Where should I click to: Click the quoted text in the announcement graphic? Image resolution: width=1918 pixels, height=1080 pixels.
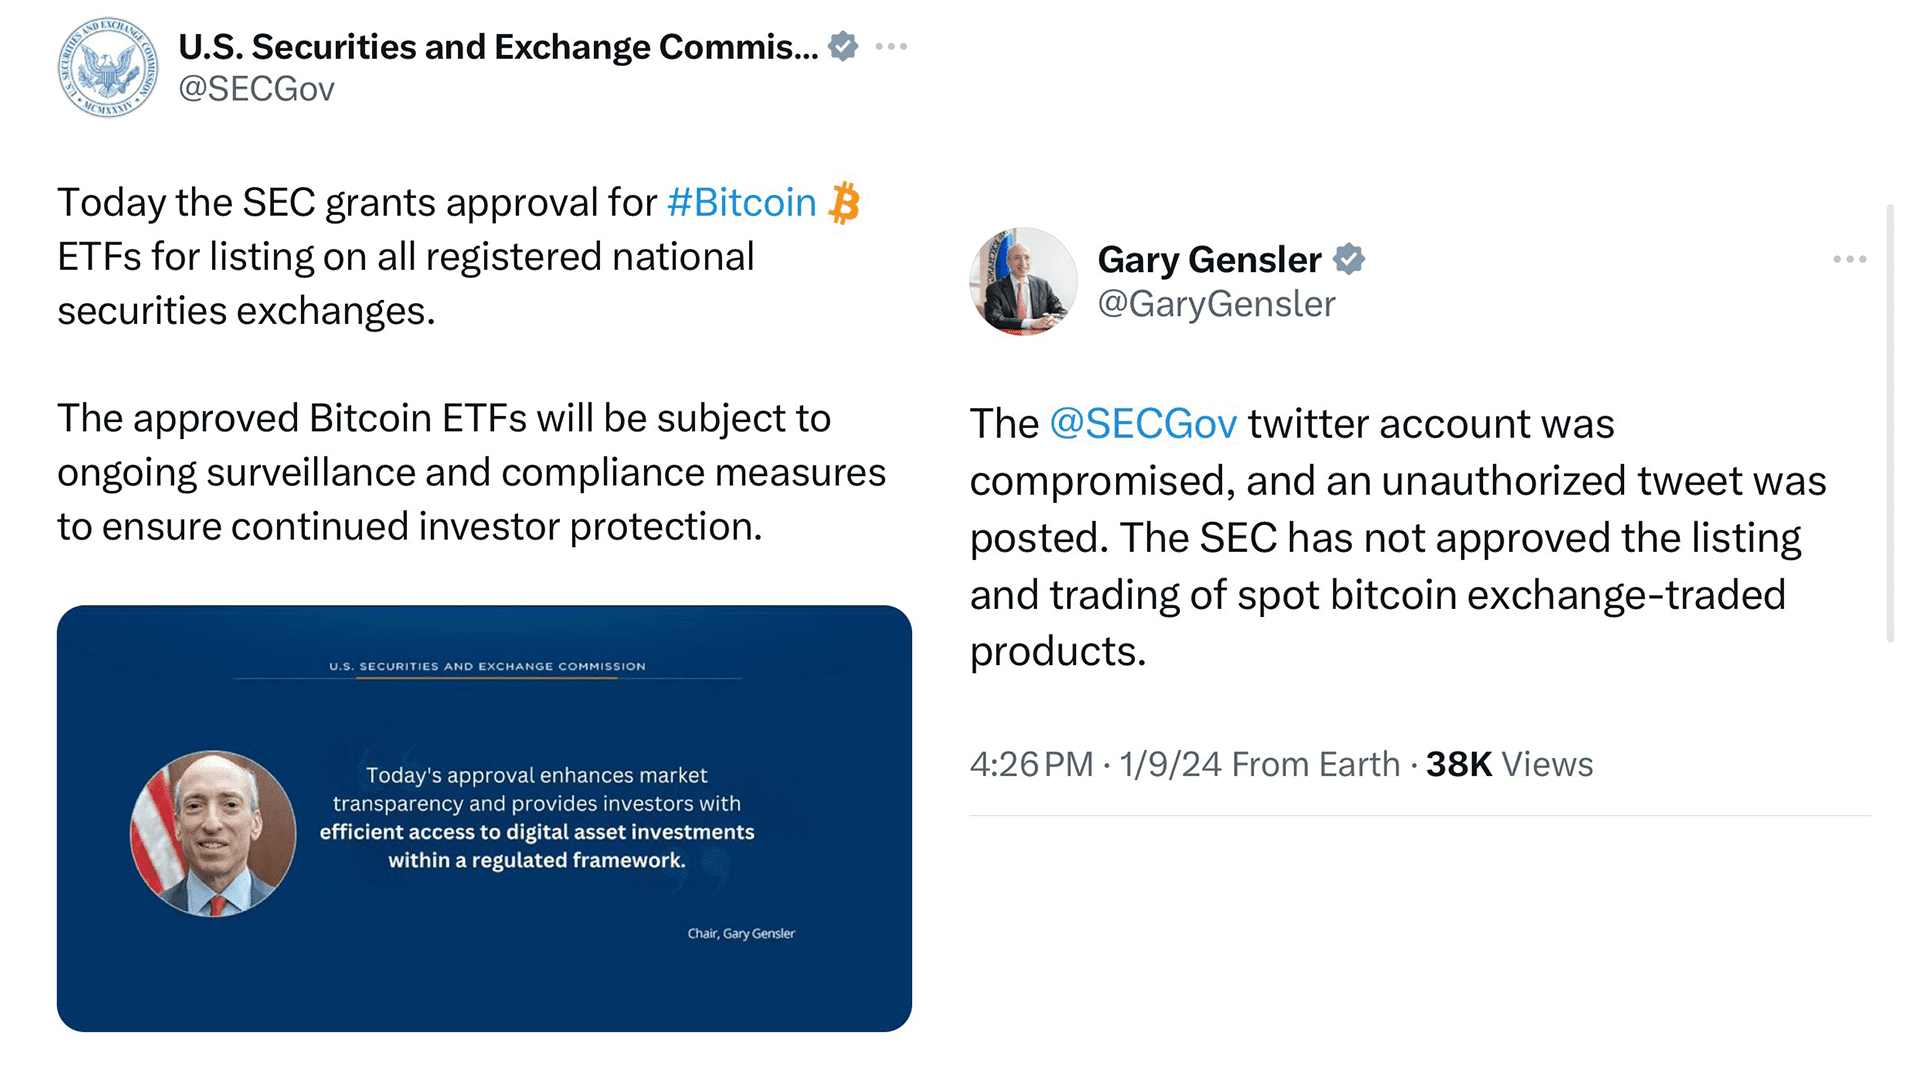coord(537,816)
